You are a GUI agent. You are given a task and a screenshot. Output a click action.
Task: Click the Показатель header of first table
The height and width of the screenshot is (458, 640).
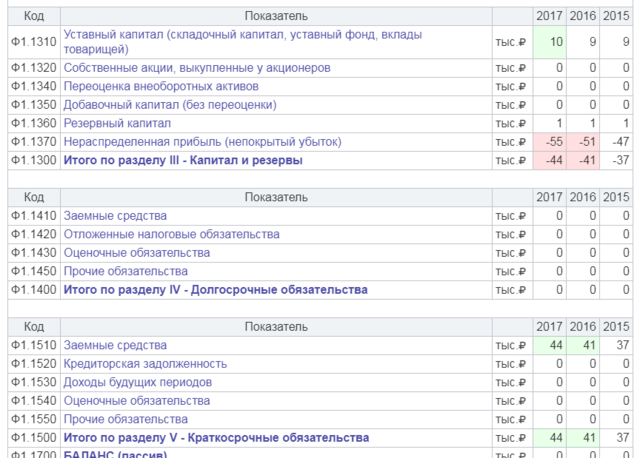click(x=276, y=16)
